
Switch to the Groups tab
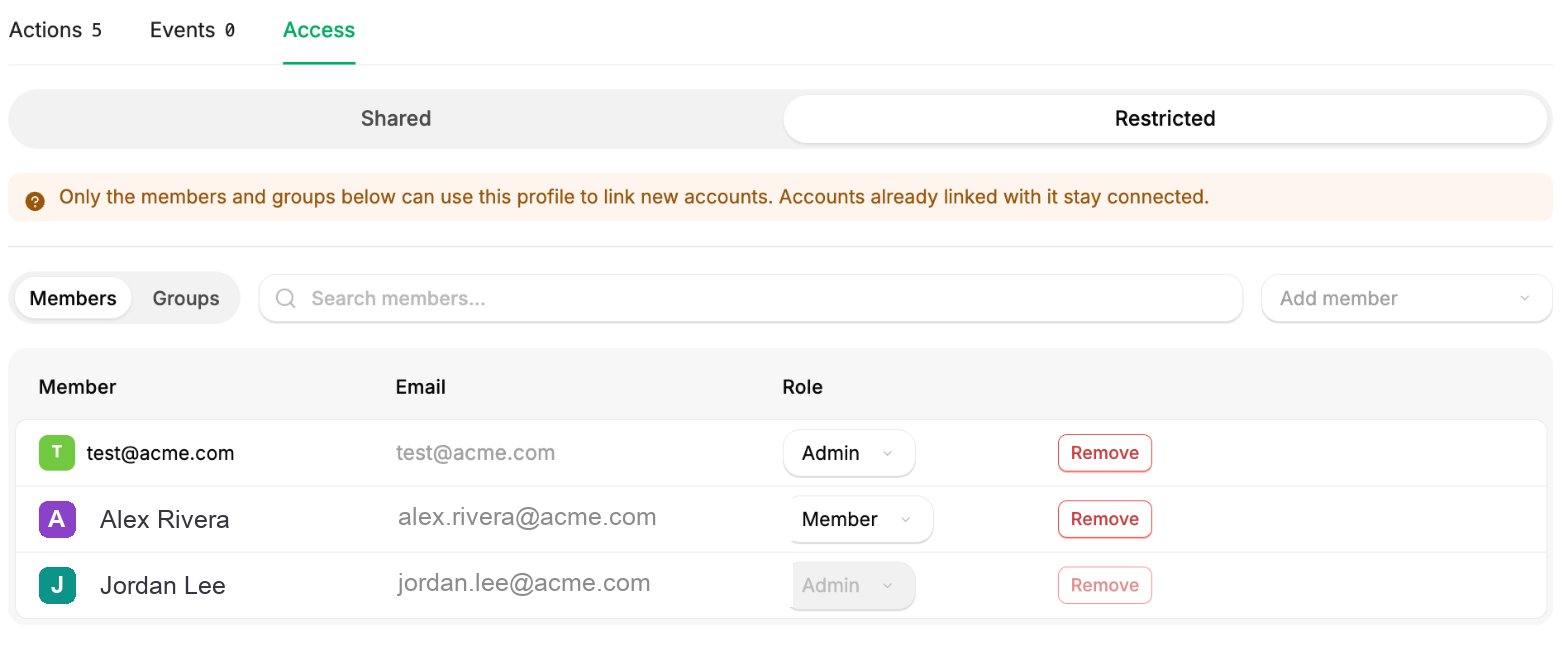[x=186, y=298]
